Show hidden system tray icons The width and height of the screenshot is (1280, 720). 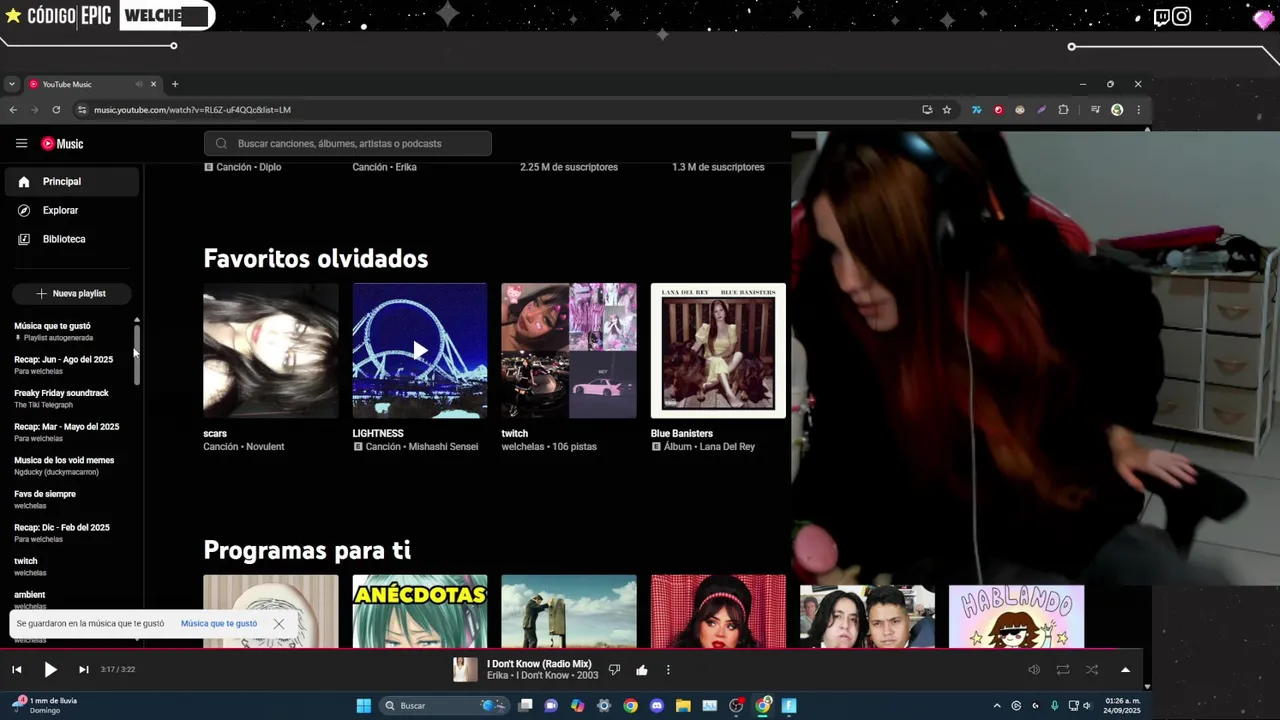[x=996, y=706]
